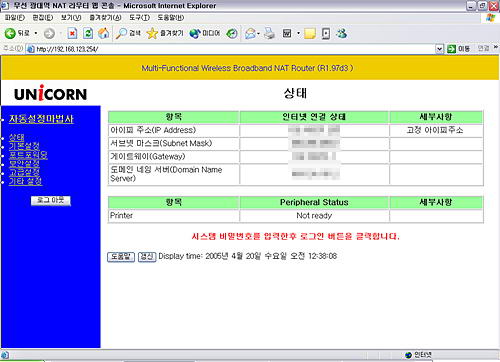Open the 즐겨찾기(A) menu
500x362 pixels.
[x=105, y=18]
